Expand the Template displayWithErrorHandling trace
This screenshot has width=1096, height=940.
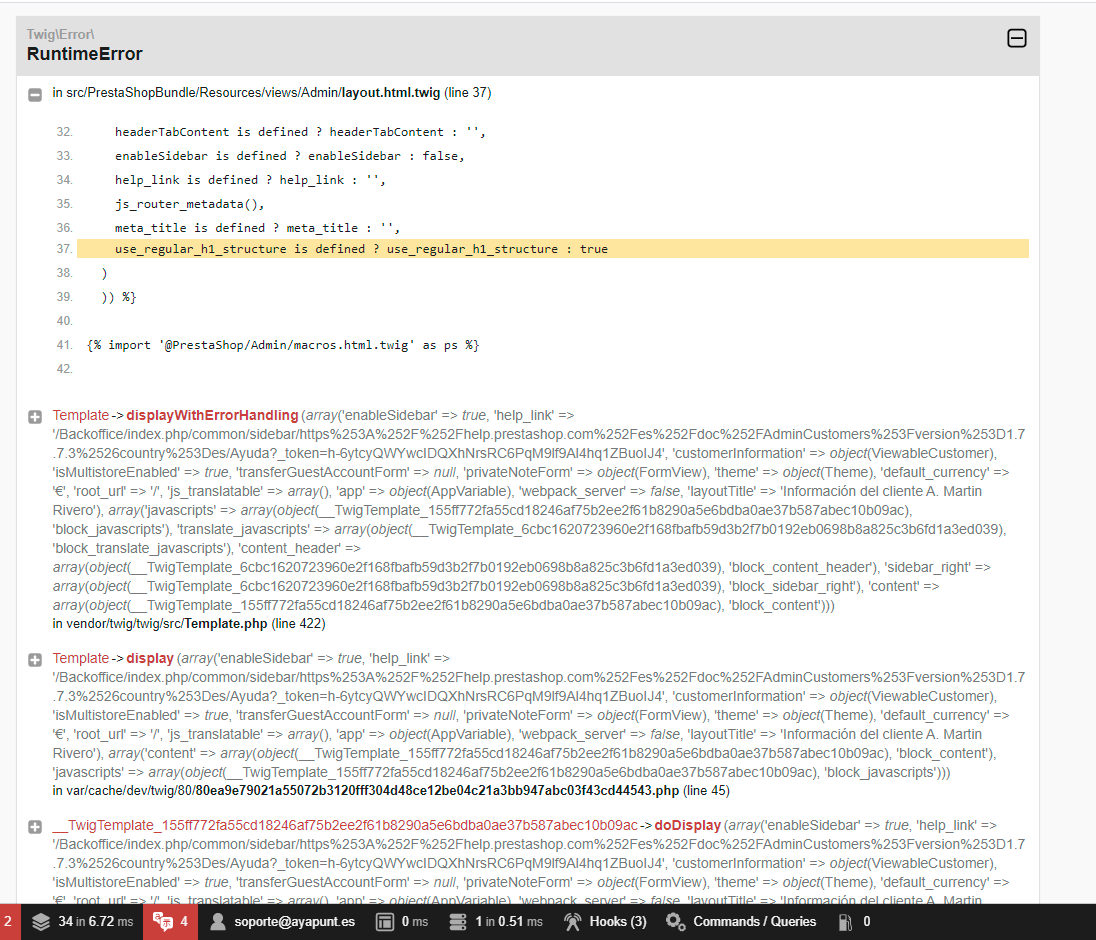point(34,417)
